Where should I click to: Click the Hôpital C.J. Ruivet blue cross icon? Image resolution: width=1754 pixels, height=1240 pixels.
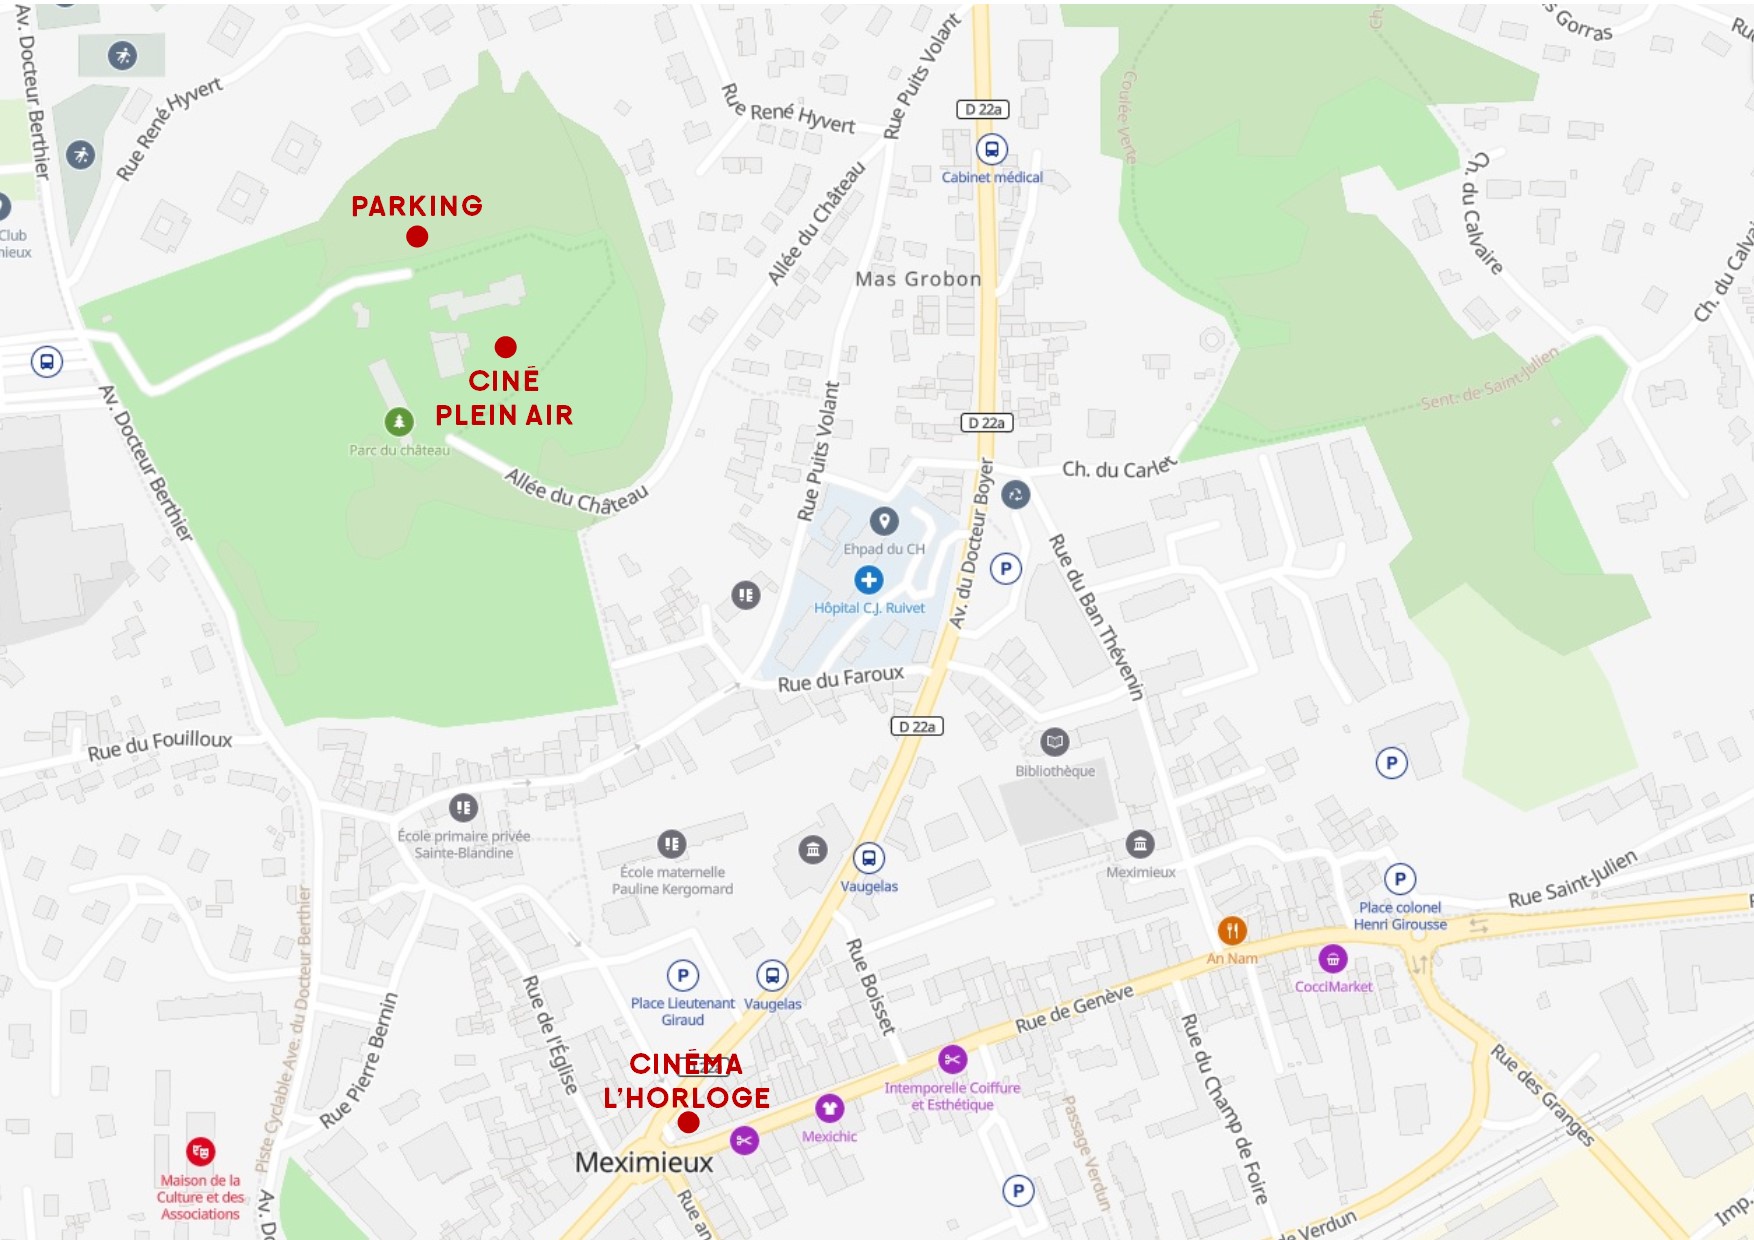(868, 580)
